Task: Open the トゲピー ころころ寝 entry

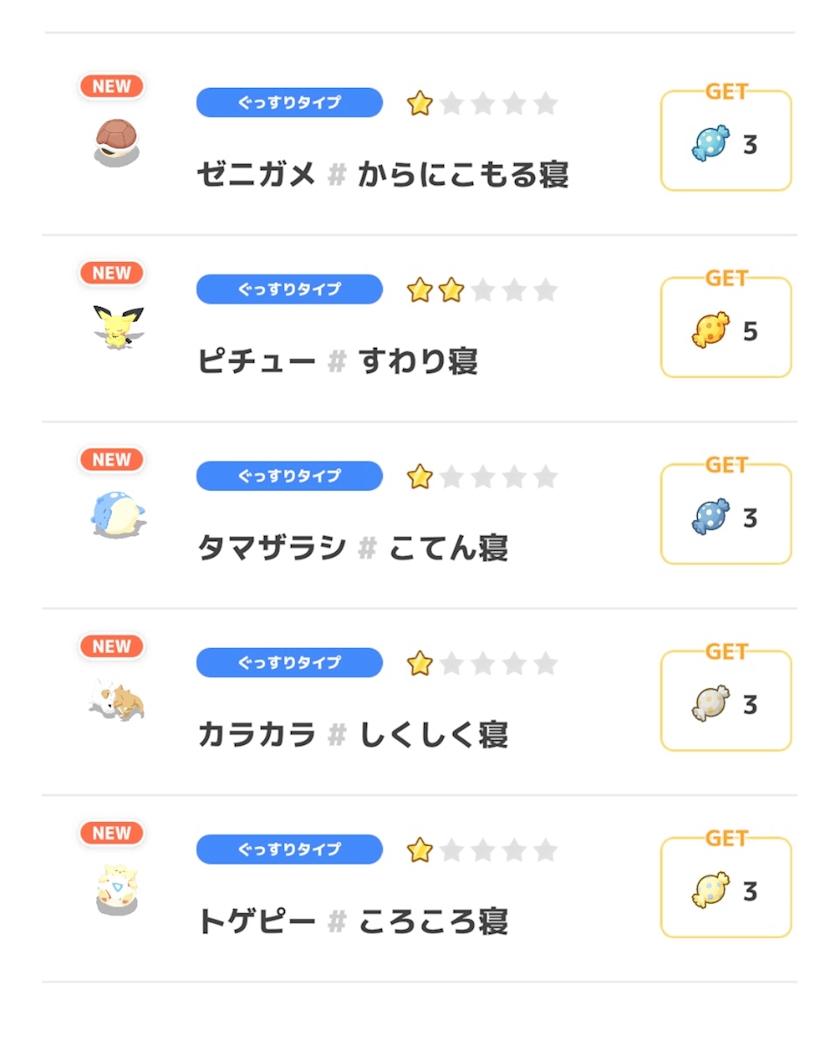Action: click(x=352, y=921)
